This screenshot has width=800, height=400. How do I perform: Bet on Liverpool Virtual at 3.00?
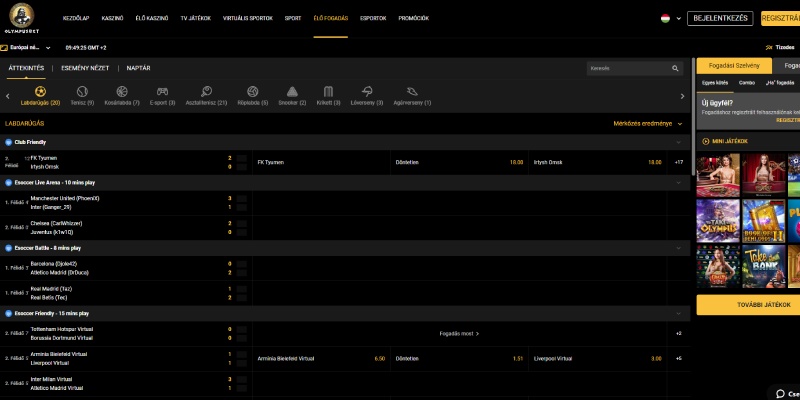(x=597, y=359)
